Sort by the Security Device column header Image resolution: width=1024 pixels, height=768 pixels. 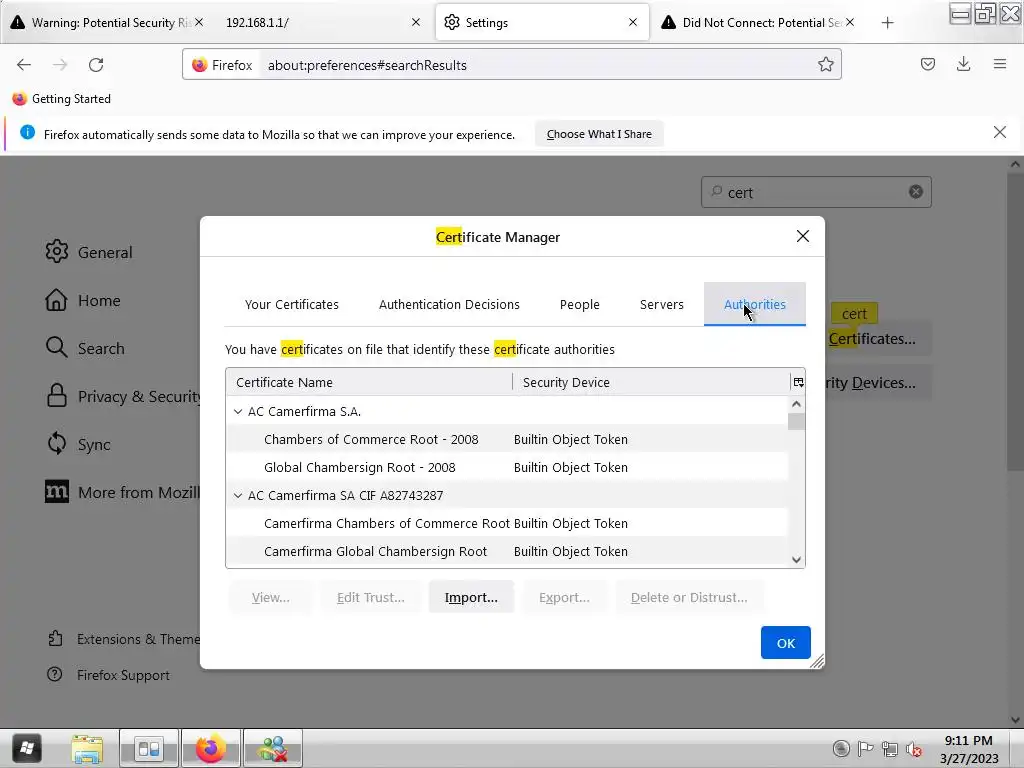pyautogui.click(x=651, y=382)
